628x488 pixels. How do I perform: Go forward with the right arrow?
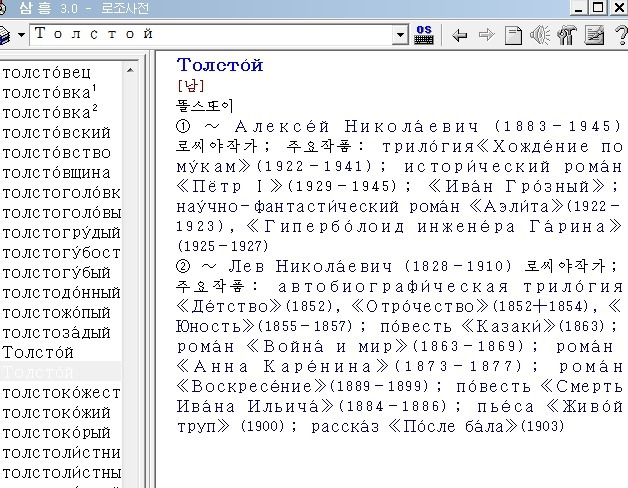tap(486, 35)
